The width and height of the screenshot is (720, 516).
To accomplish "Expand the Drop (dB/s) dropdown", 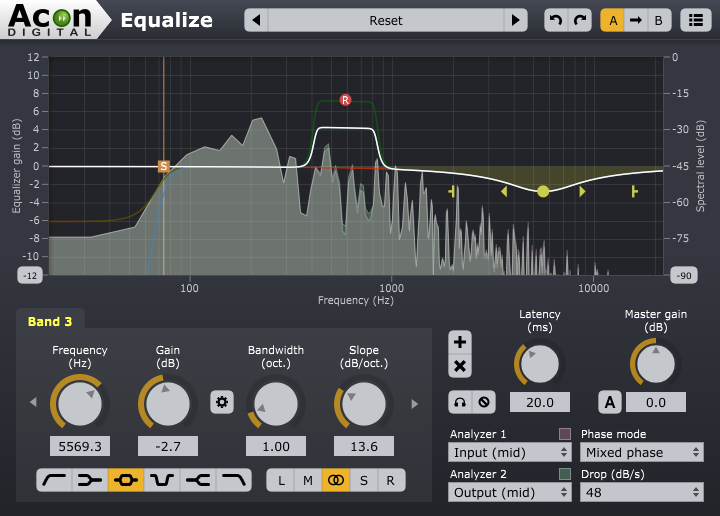I will point(641,492).
